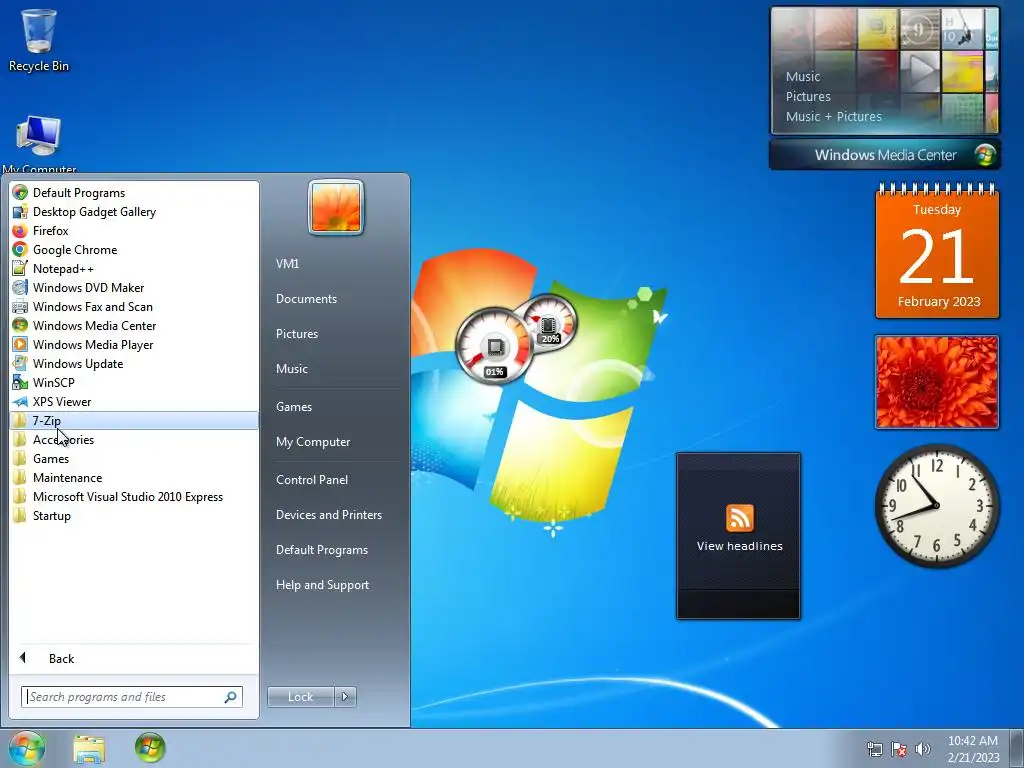Open the shutdown options arrow next to Lock

345,697
